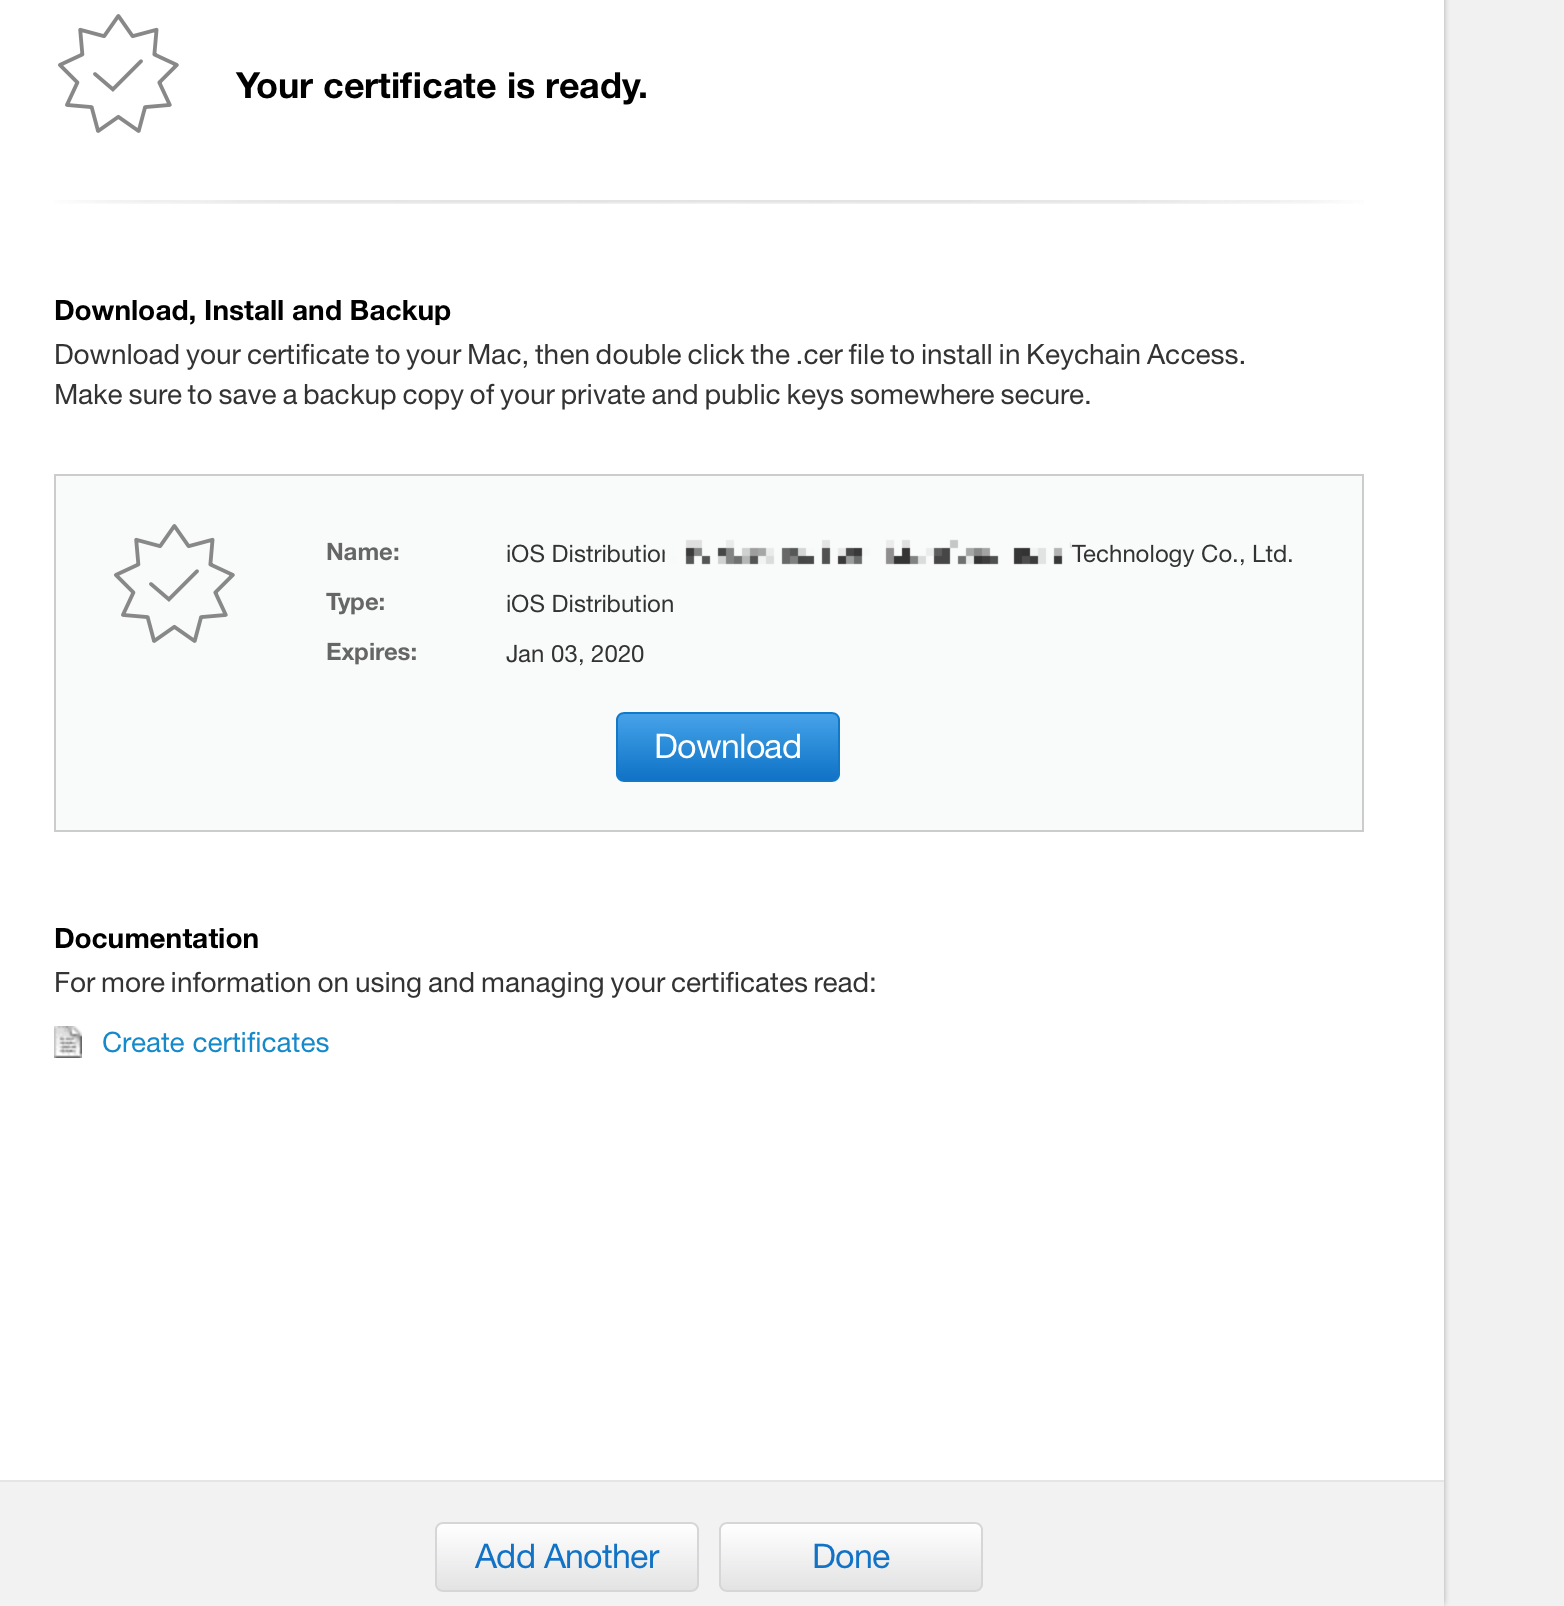1564x1606 pixels.
Task: Click the "Technology Co., Ltd." name text
Action: pyautogui.click(x=1181, y=554)
